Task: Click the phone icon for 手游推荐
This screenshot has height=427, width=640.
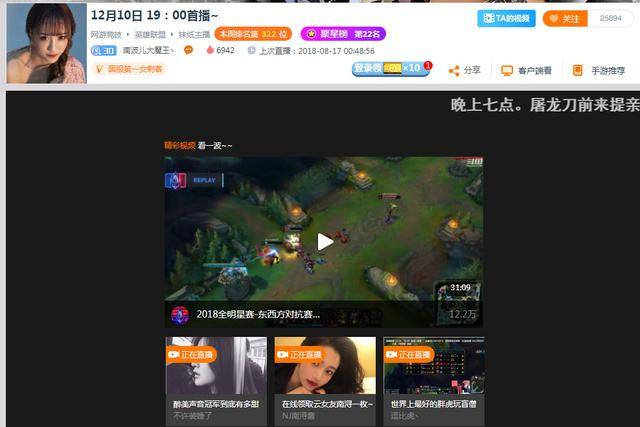Action: click(577, 70)
